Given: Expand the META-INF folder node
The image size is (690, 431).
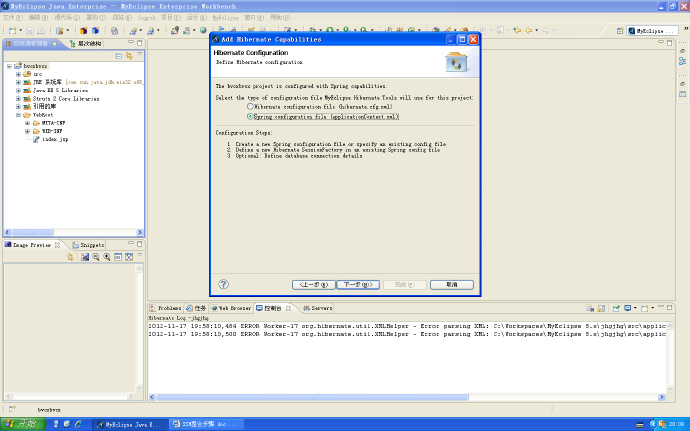Looking at the screenshot, I should pyautogui.click(x=27, y=123).
